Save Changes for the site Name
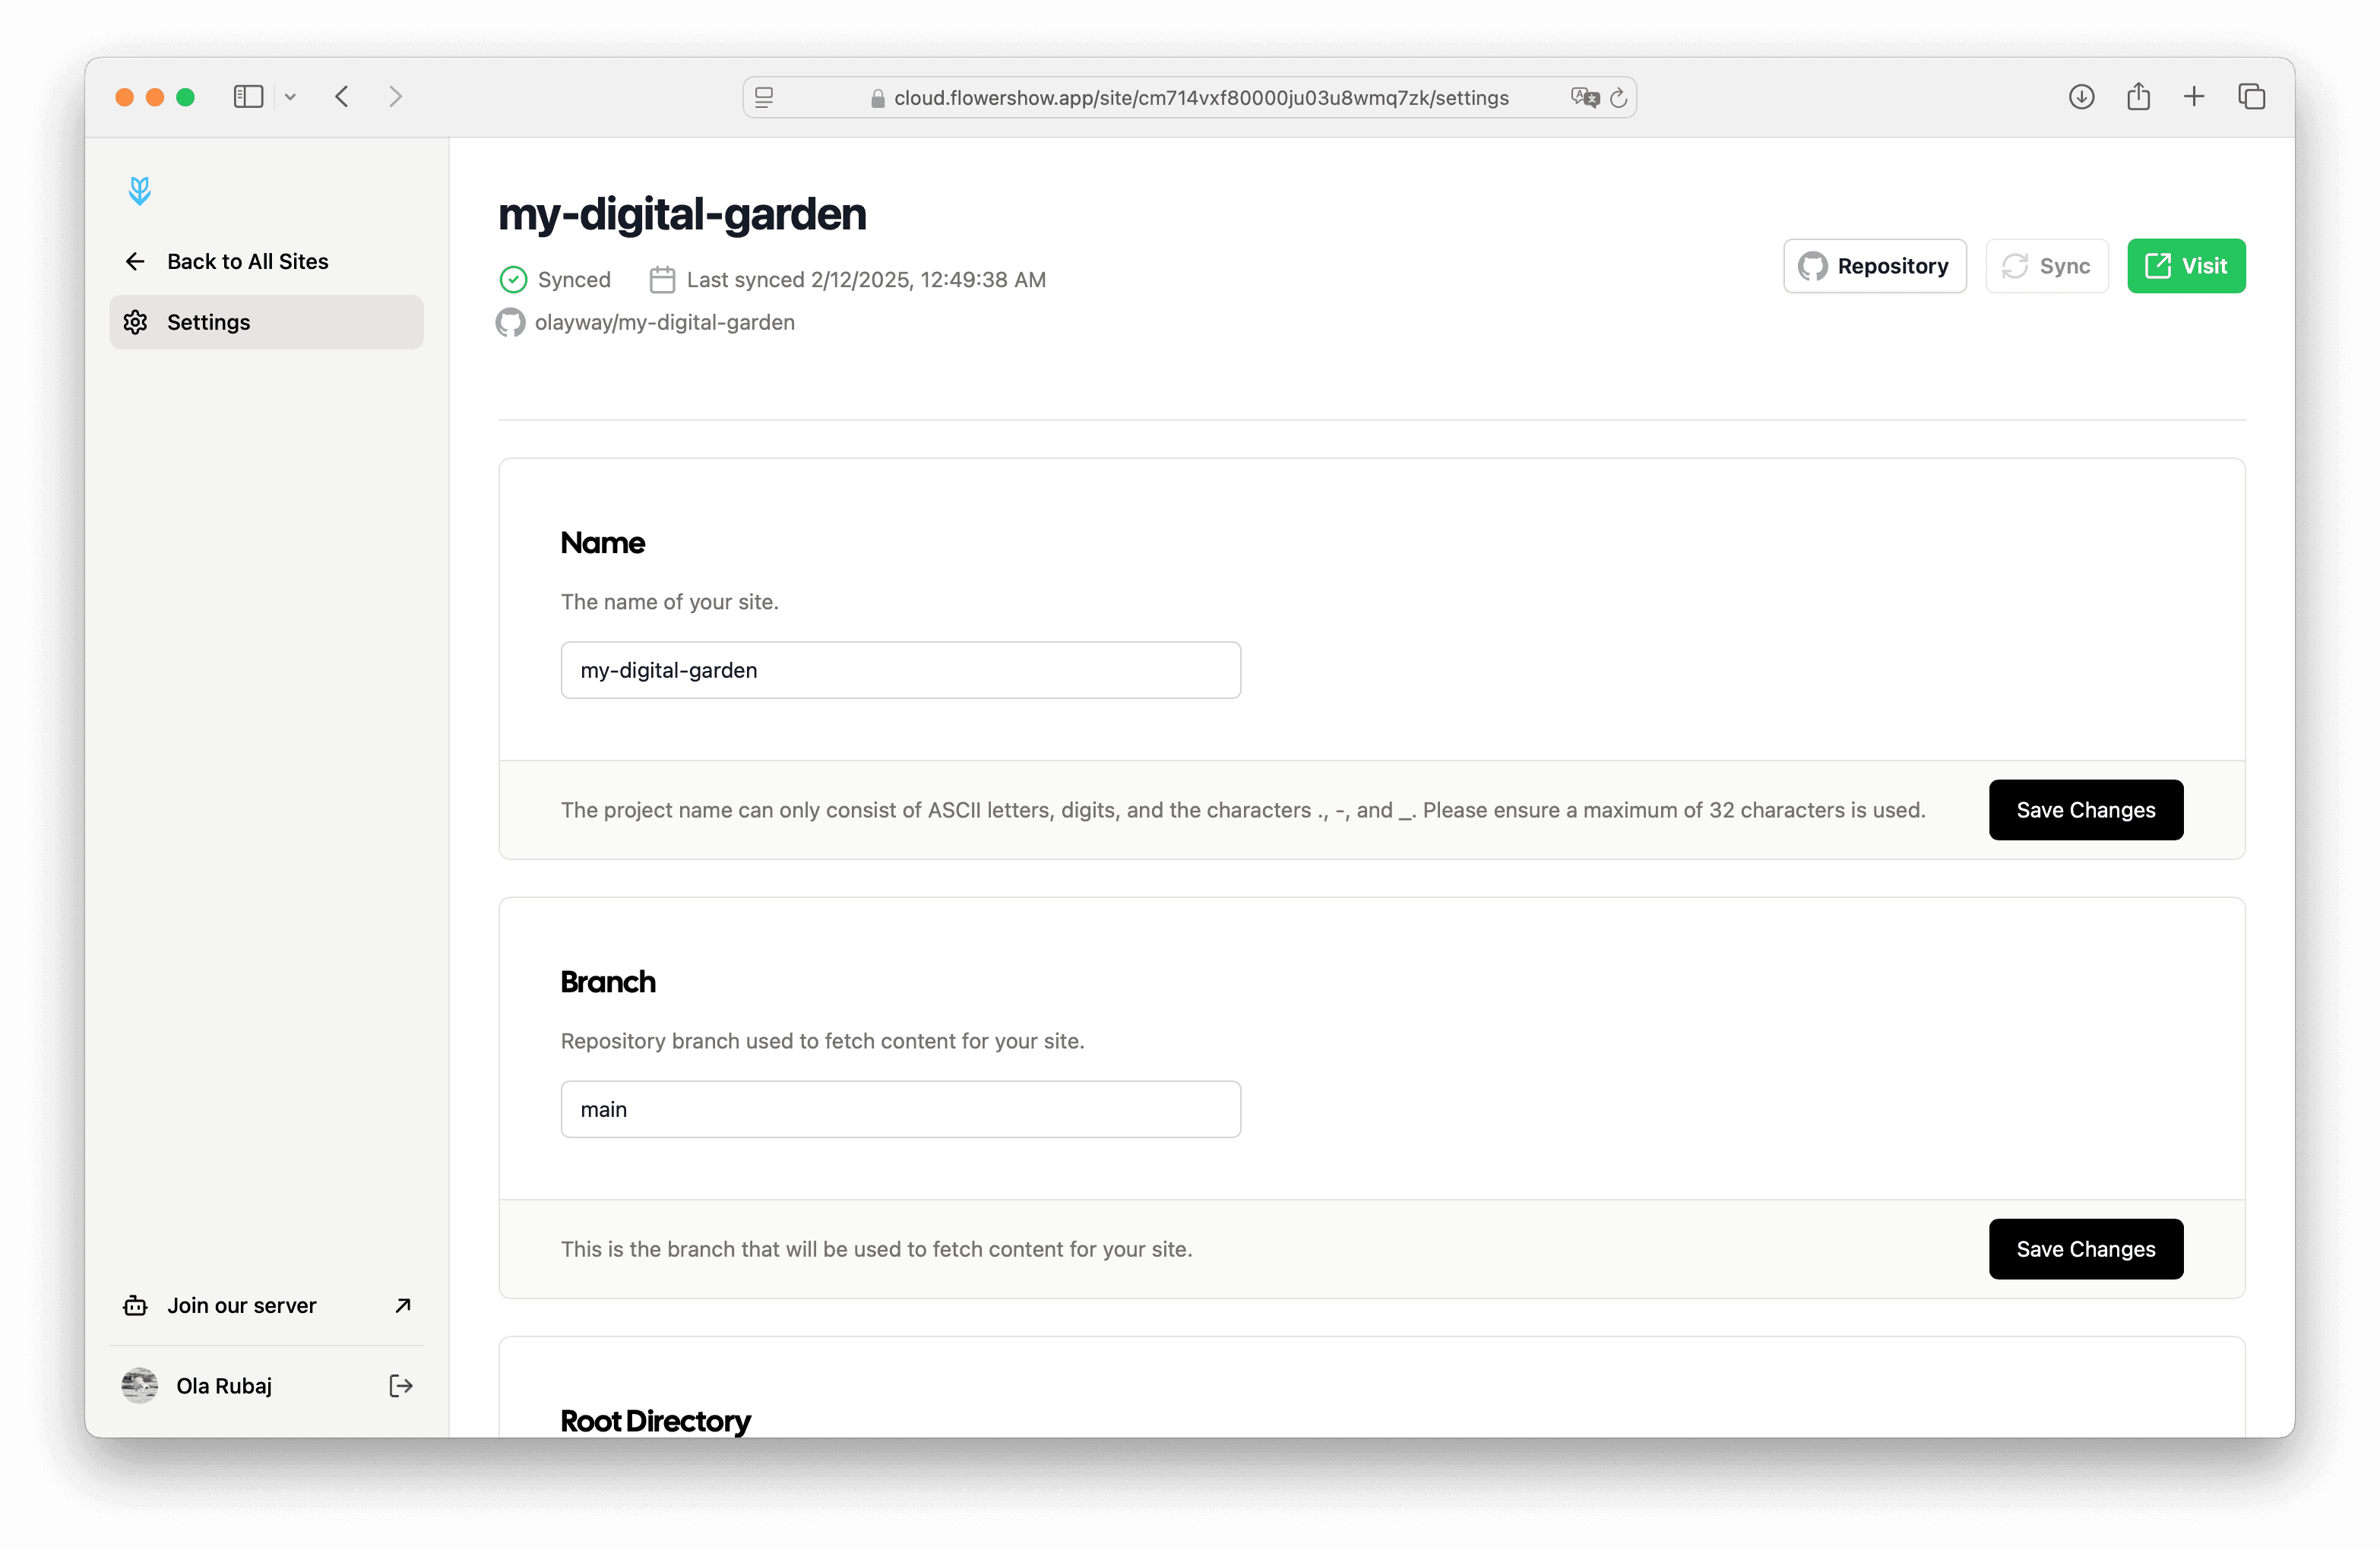2380x1550 pixels. pos(2086,810)
